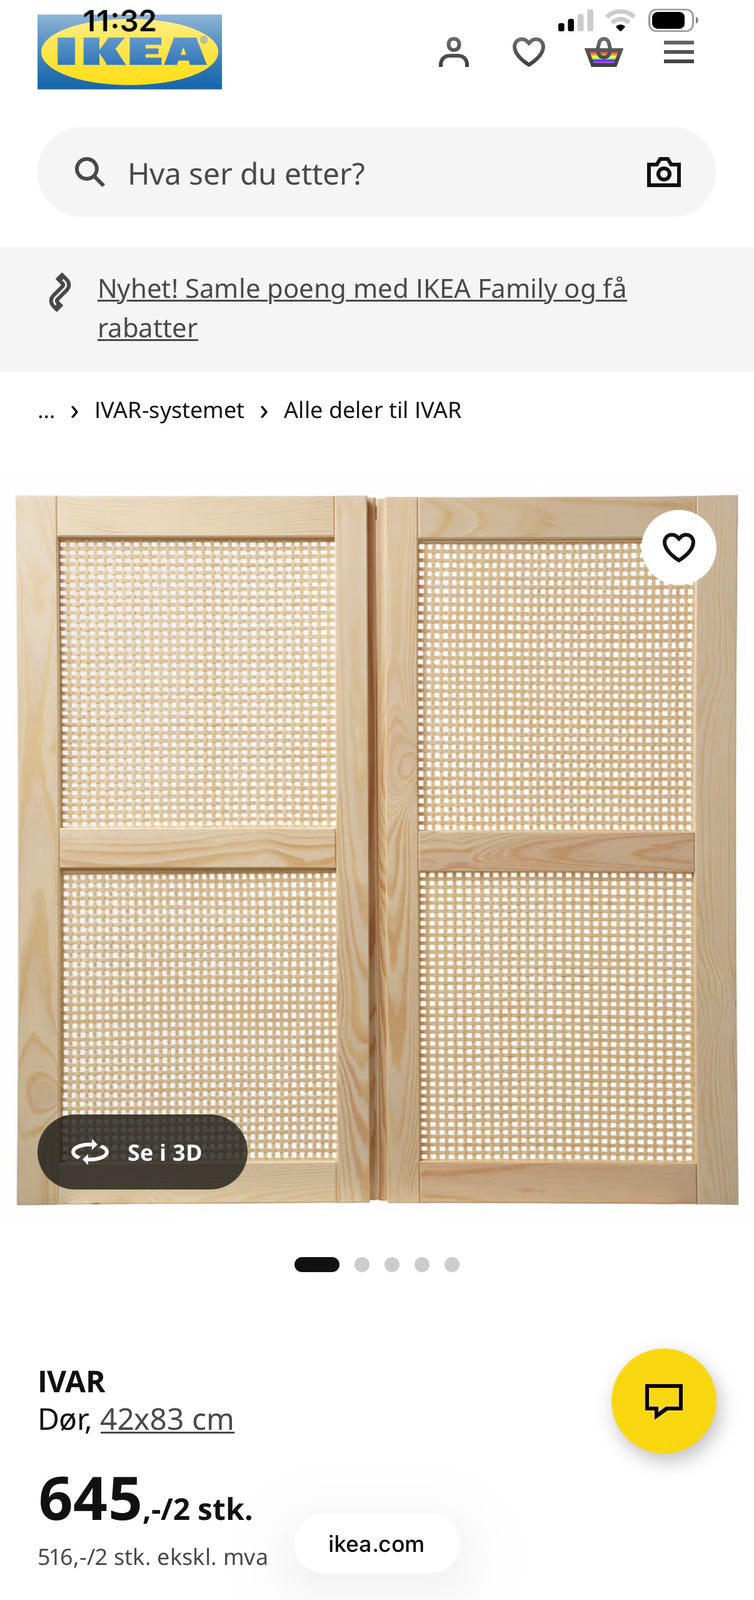
Task: Go to IVAR-systemet breadcrumb
Action: pyautogui.click(x=169, y=411)
